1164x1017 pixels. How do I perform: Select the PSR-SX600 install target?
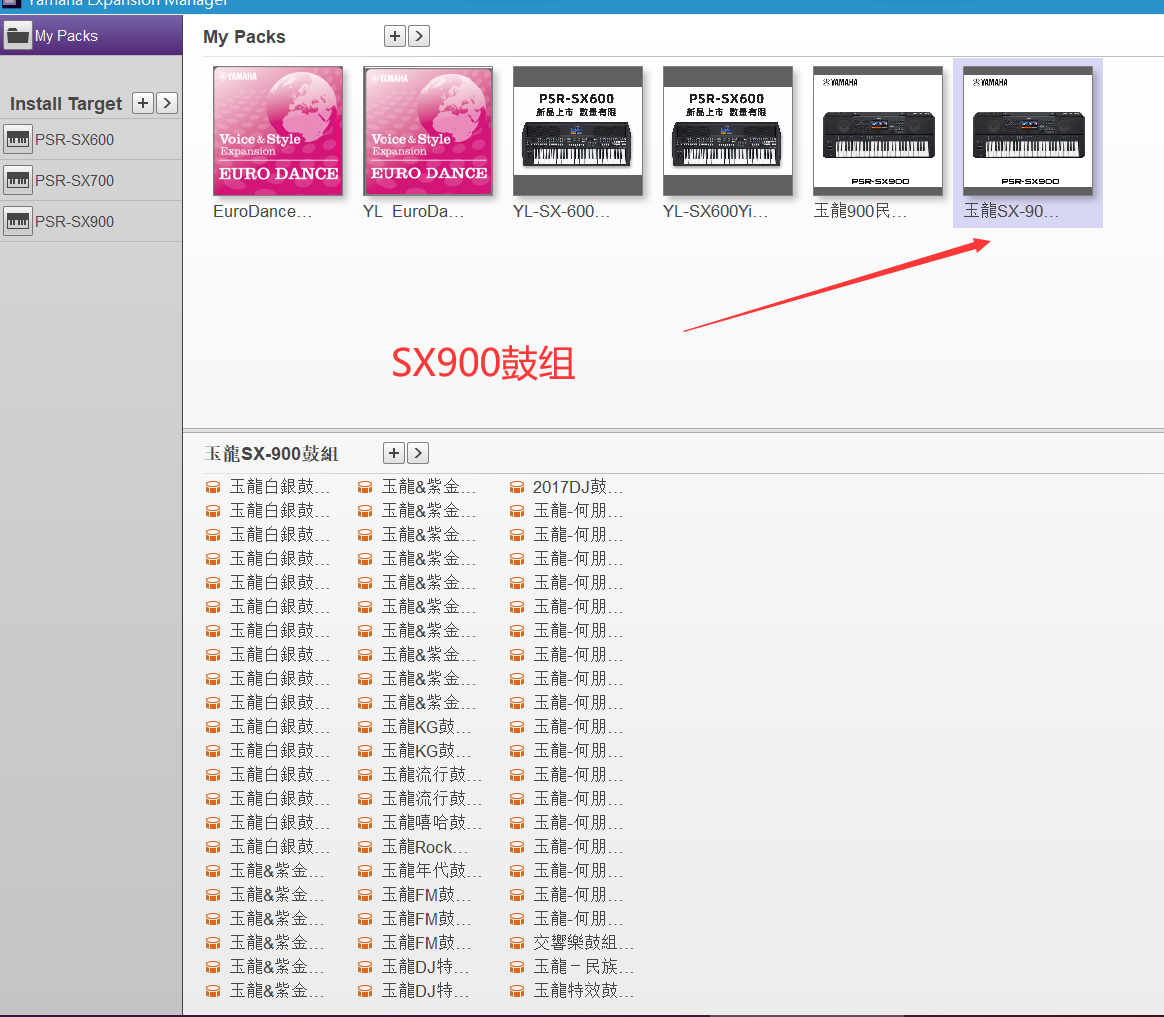point(91,140)
